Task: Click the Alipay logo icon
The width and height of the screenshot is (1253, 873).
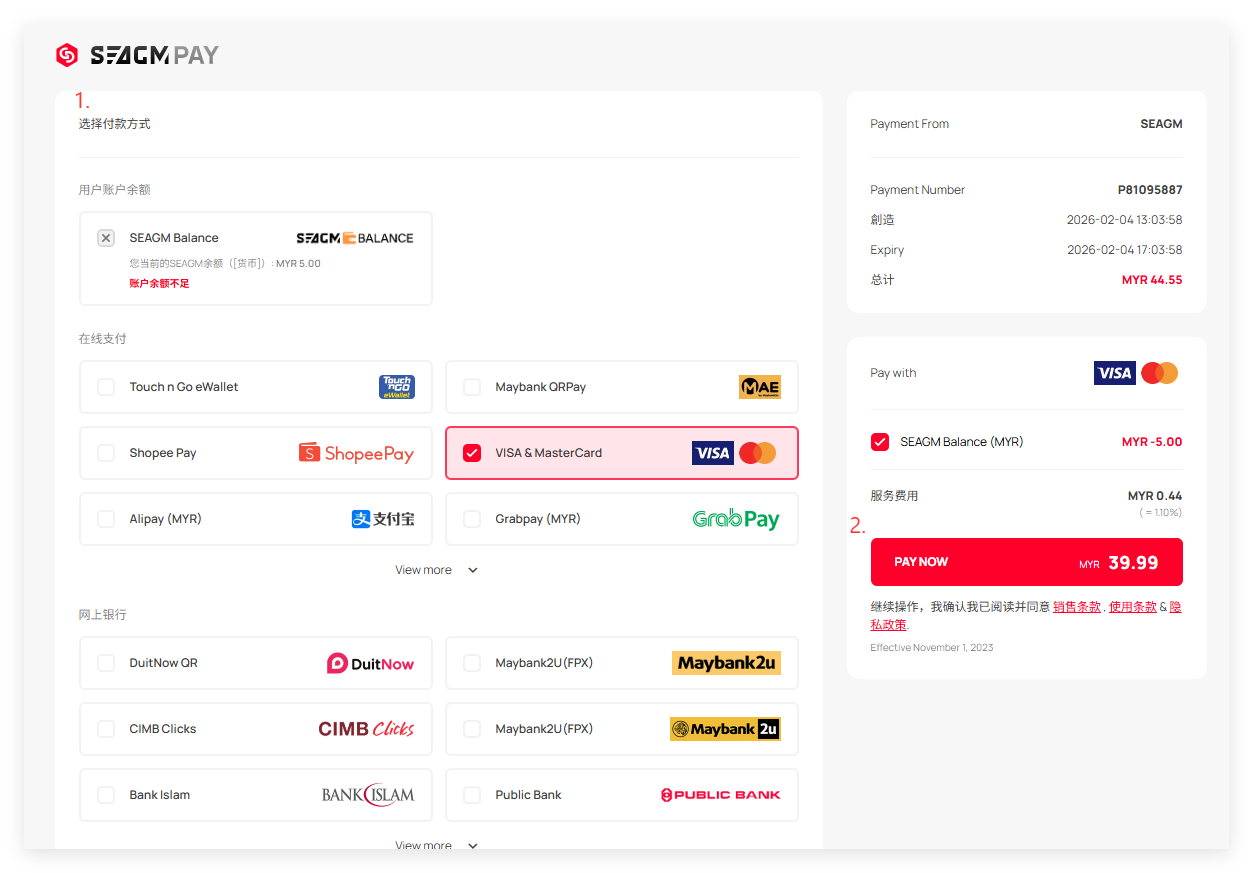Action: click(x=361, y=519)
